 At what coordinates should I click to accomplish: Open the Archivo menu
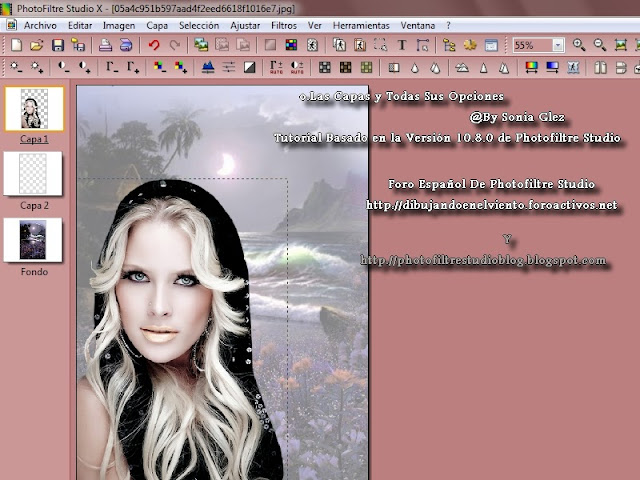40,25
